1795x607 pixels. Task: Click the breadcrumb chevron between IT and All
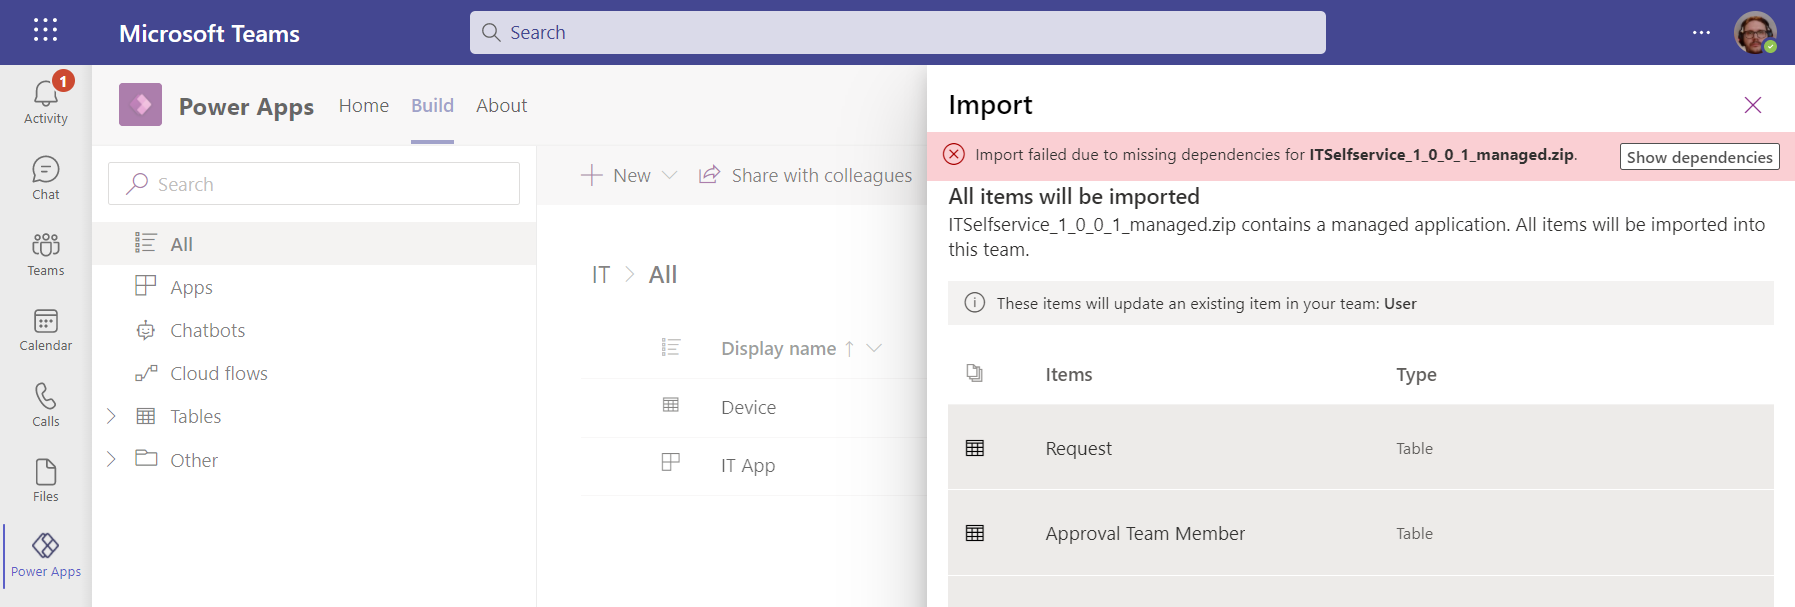coord(630,274)
